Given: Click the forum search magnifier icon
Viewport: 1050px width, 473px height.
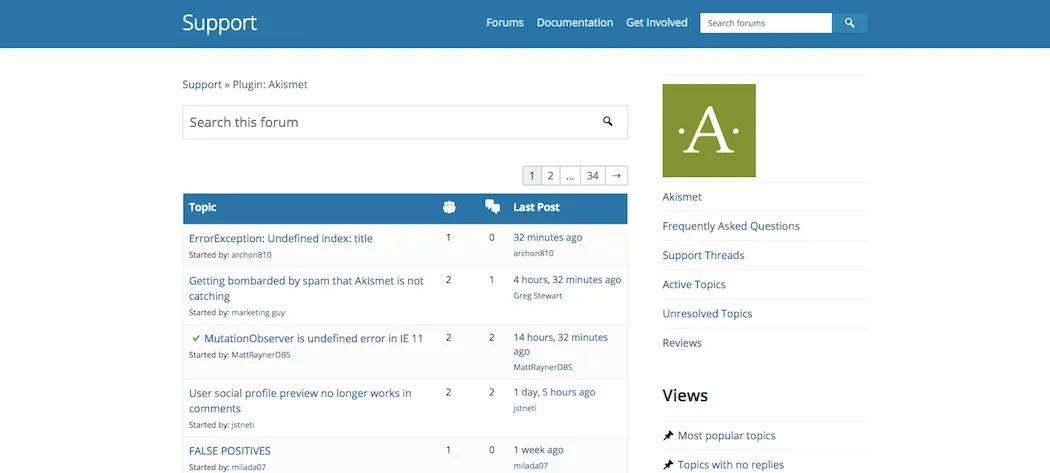Looking at the screenshot, I should tap(607, 122).
